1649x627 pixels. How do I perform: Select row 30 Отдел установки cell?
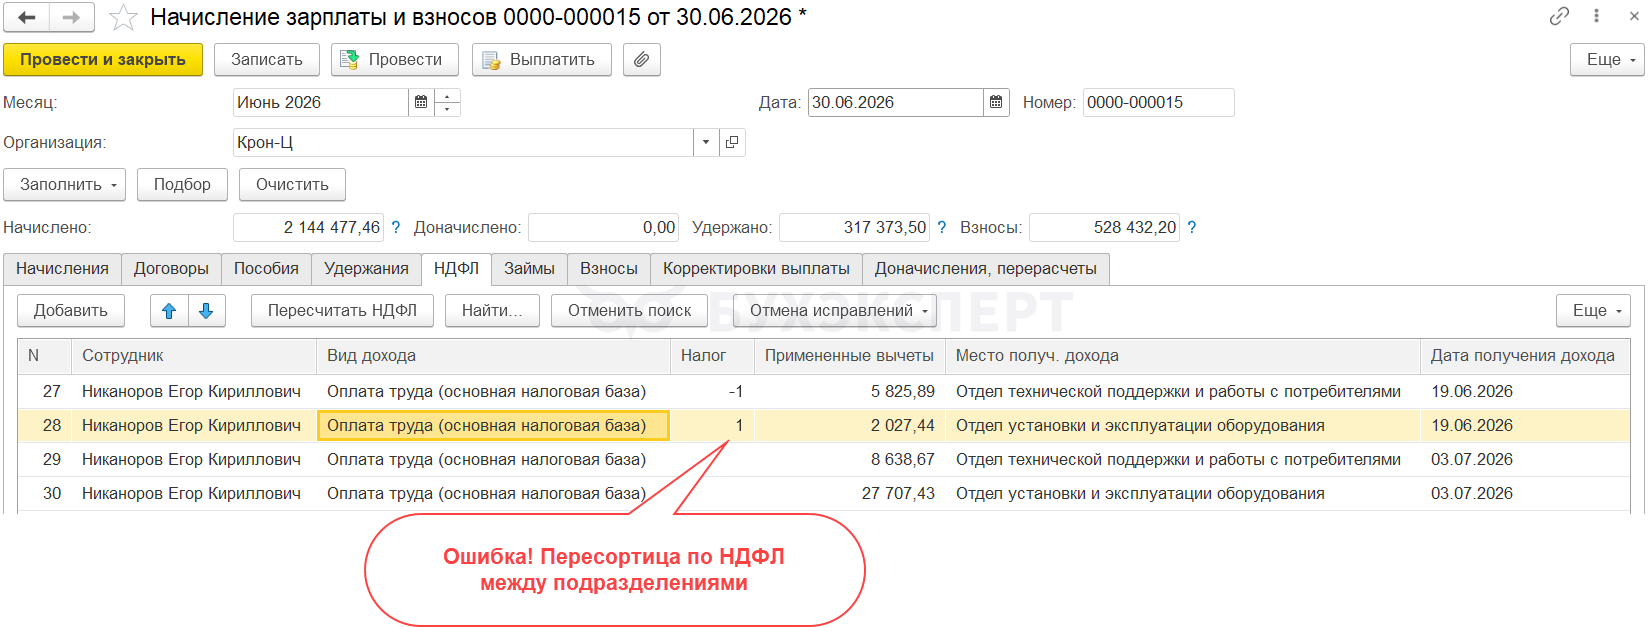coord(1182,494)
